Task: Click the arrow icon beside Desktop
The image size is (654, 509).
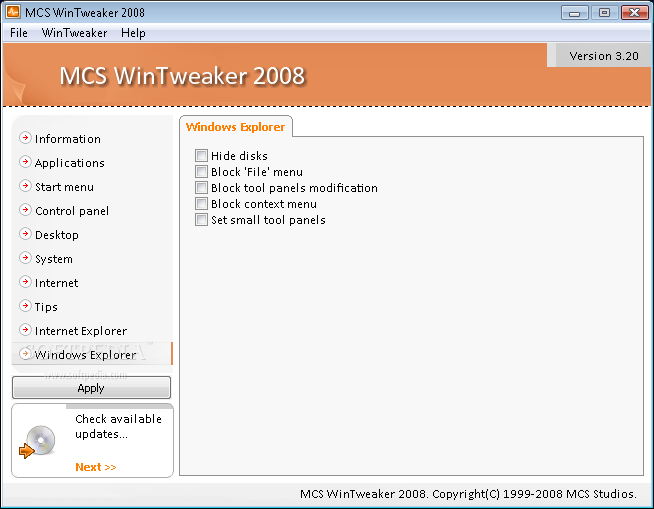Action: click(x=25, y=234)
